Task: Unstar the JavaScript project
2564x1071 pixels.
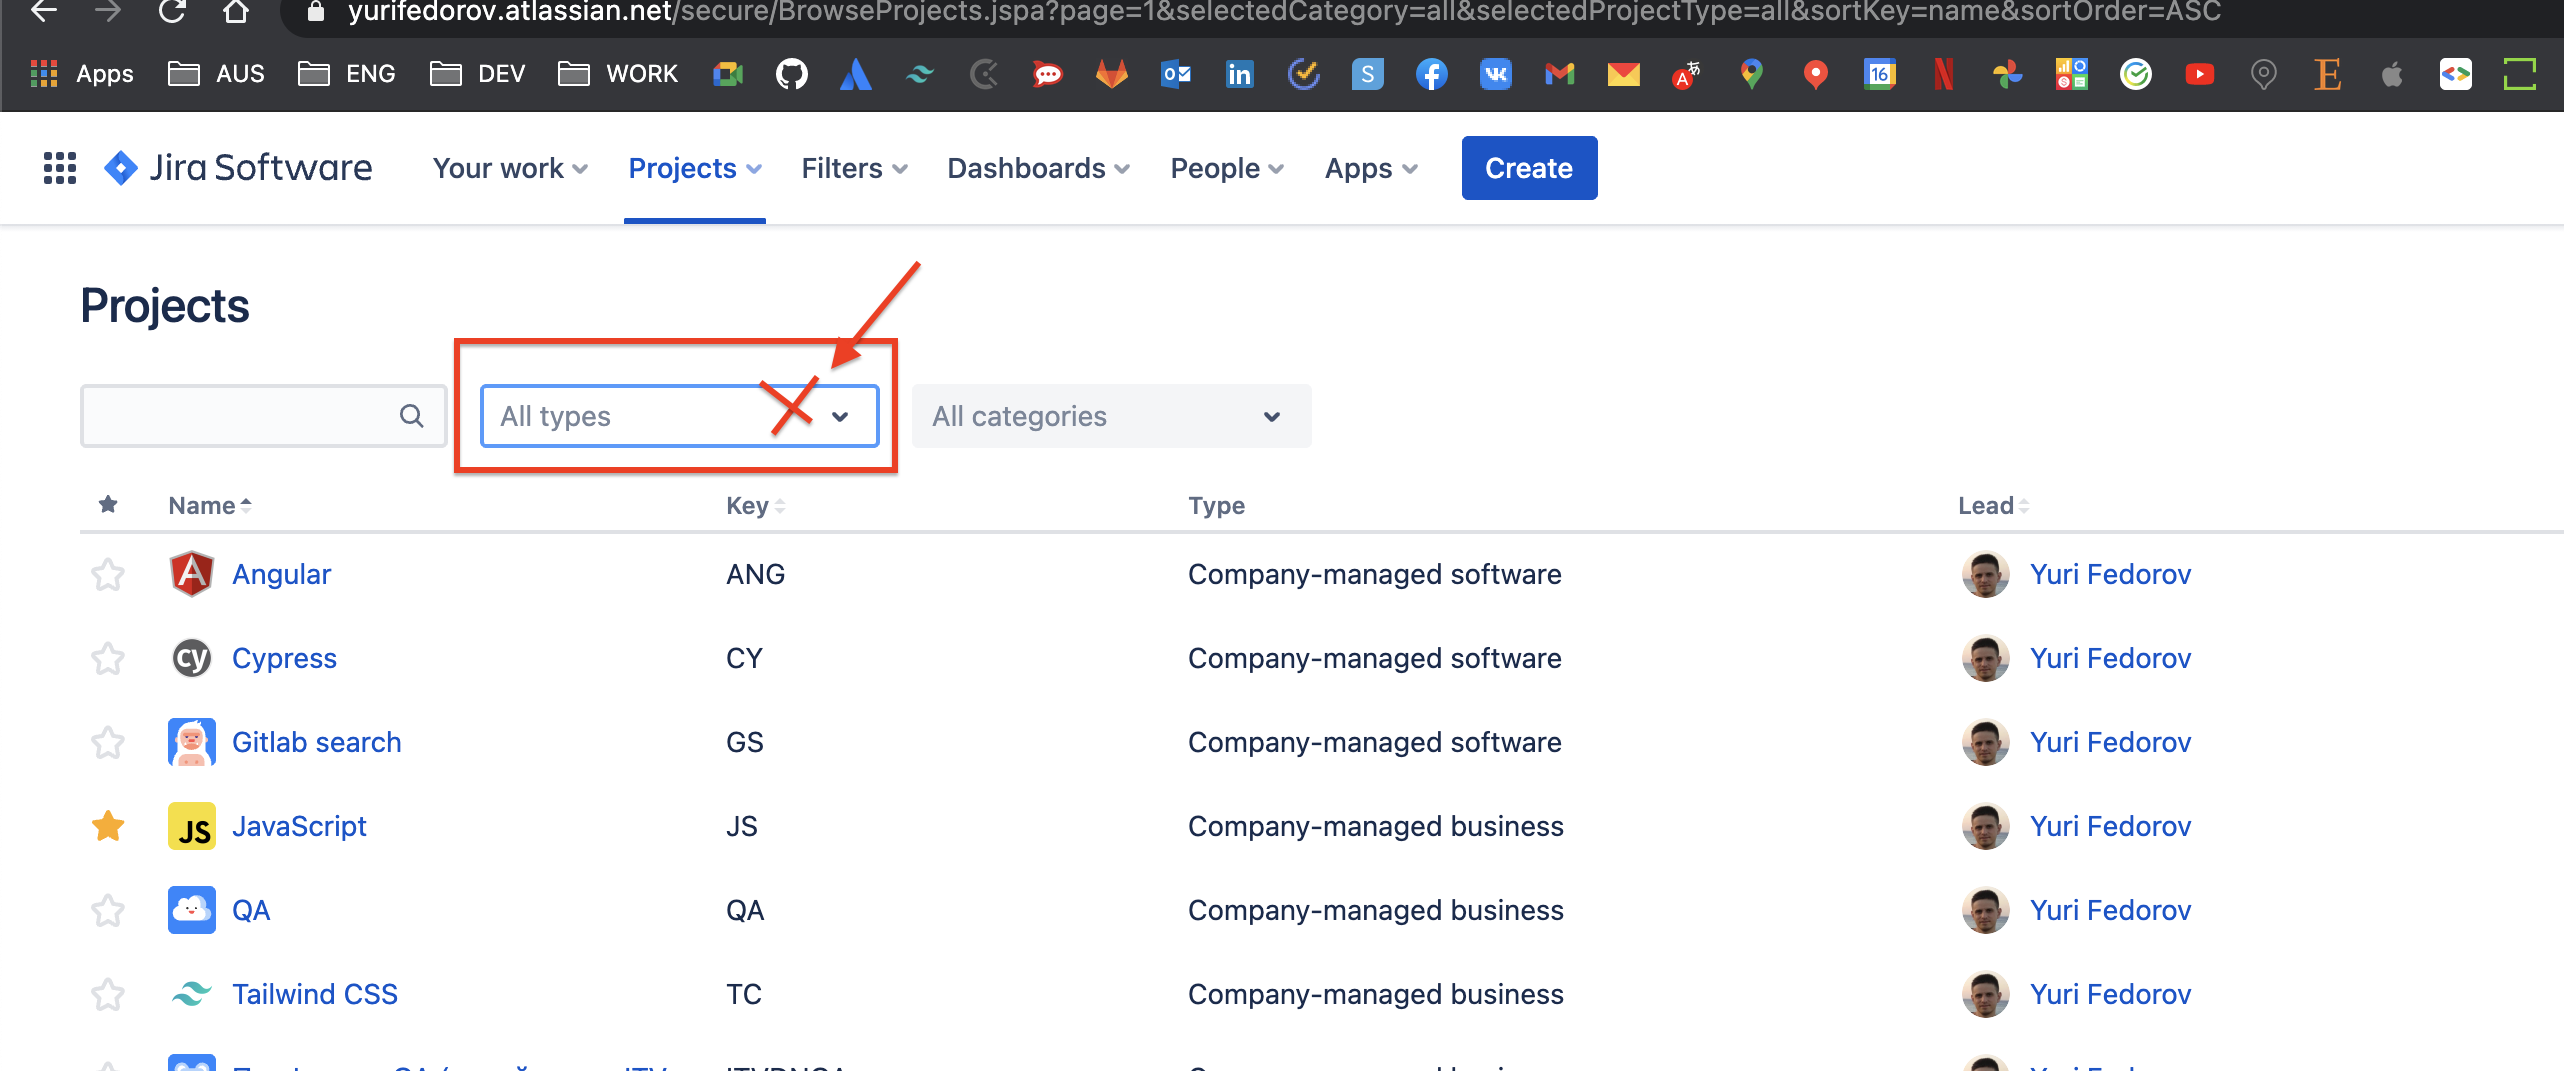Action: pyautogui.click(x=108, y=826)
